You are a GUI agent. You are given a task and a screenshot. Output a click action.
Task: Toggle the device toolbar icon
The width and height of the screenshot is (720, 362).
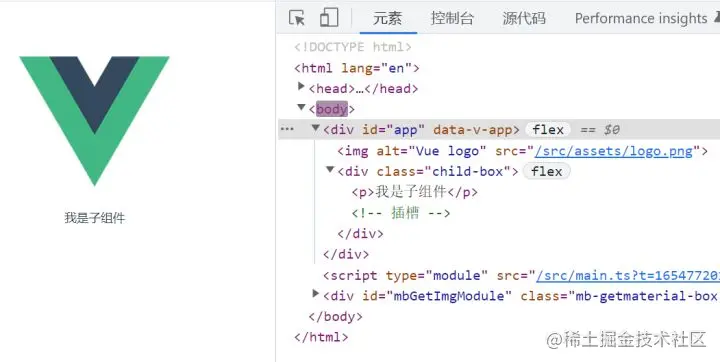point(329,18)
